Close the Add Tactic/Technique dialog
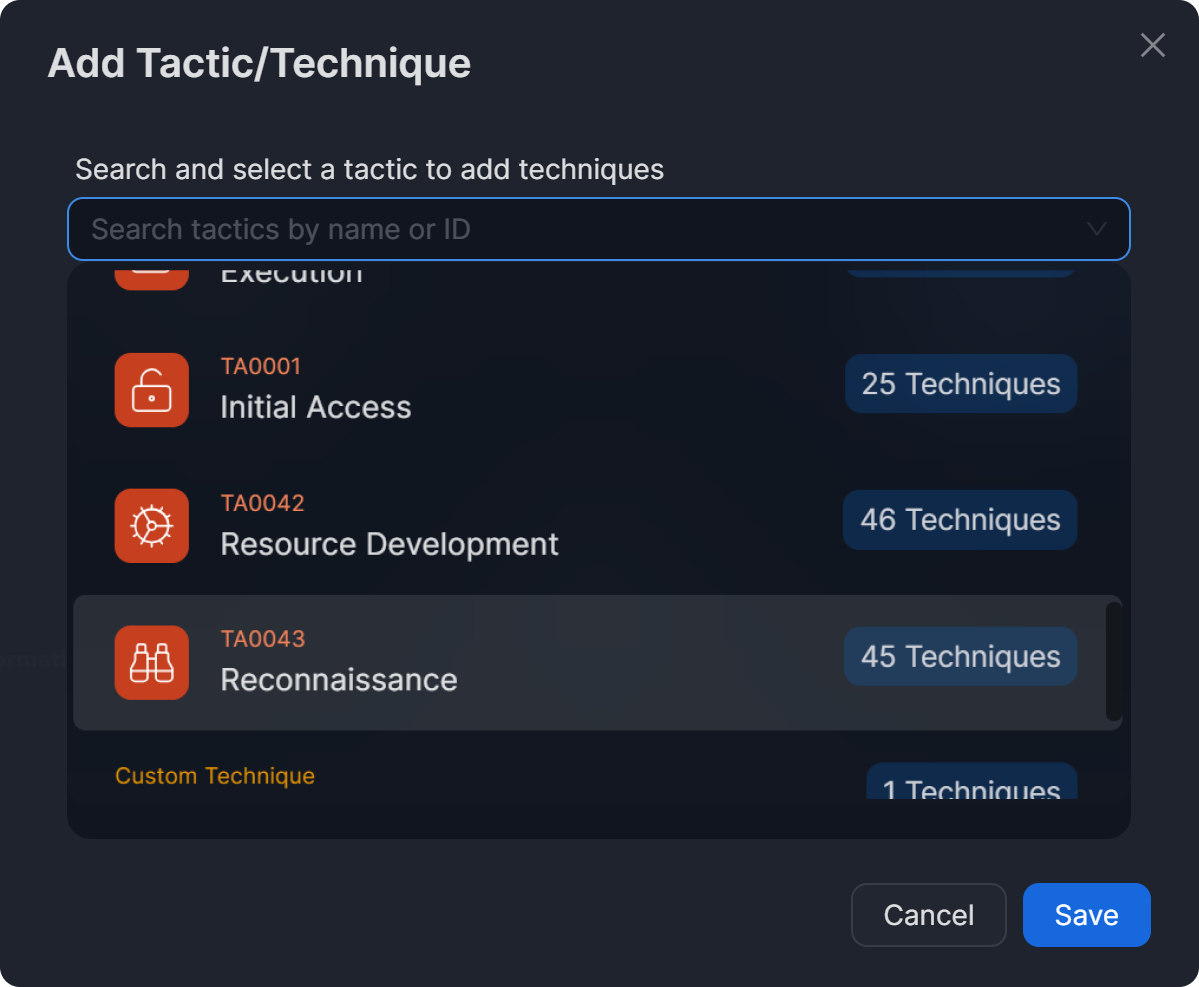 coord(1153,45)
